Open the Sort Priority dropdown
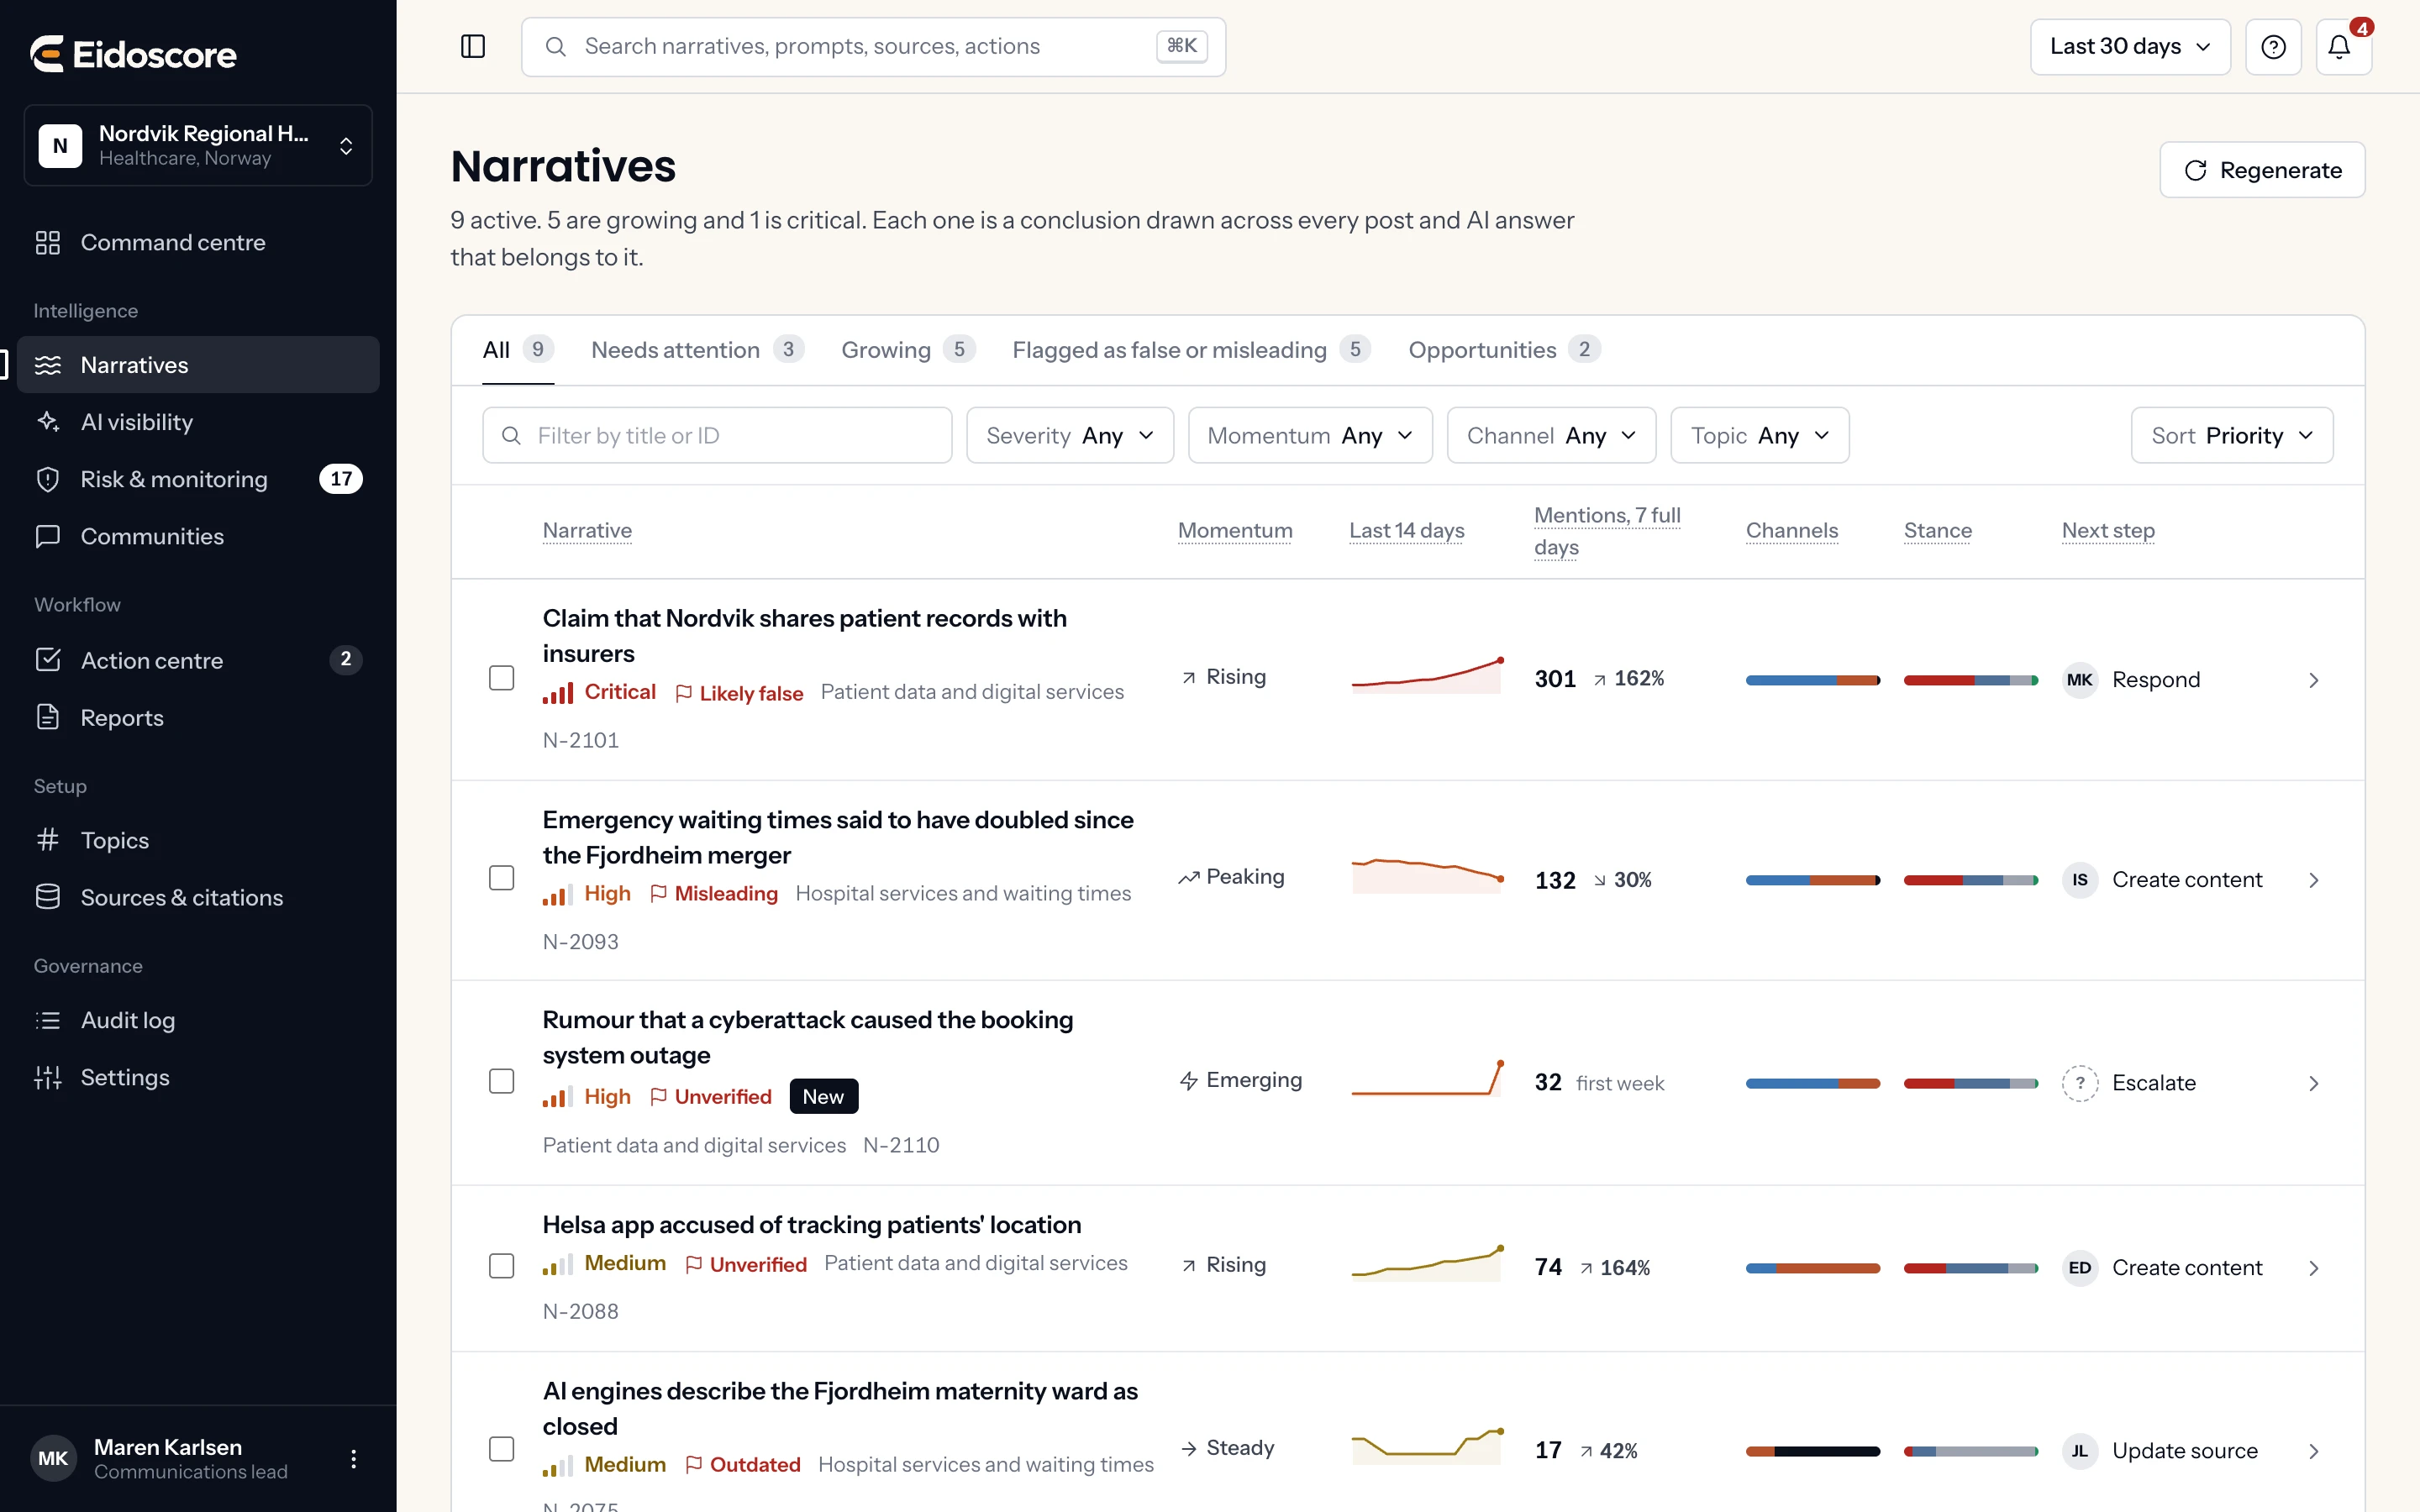 (2232, 435)
